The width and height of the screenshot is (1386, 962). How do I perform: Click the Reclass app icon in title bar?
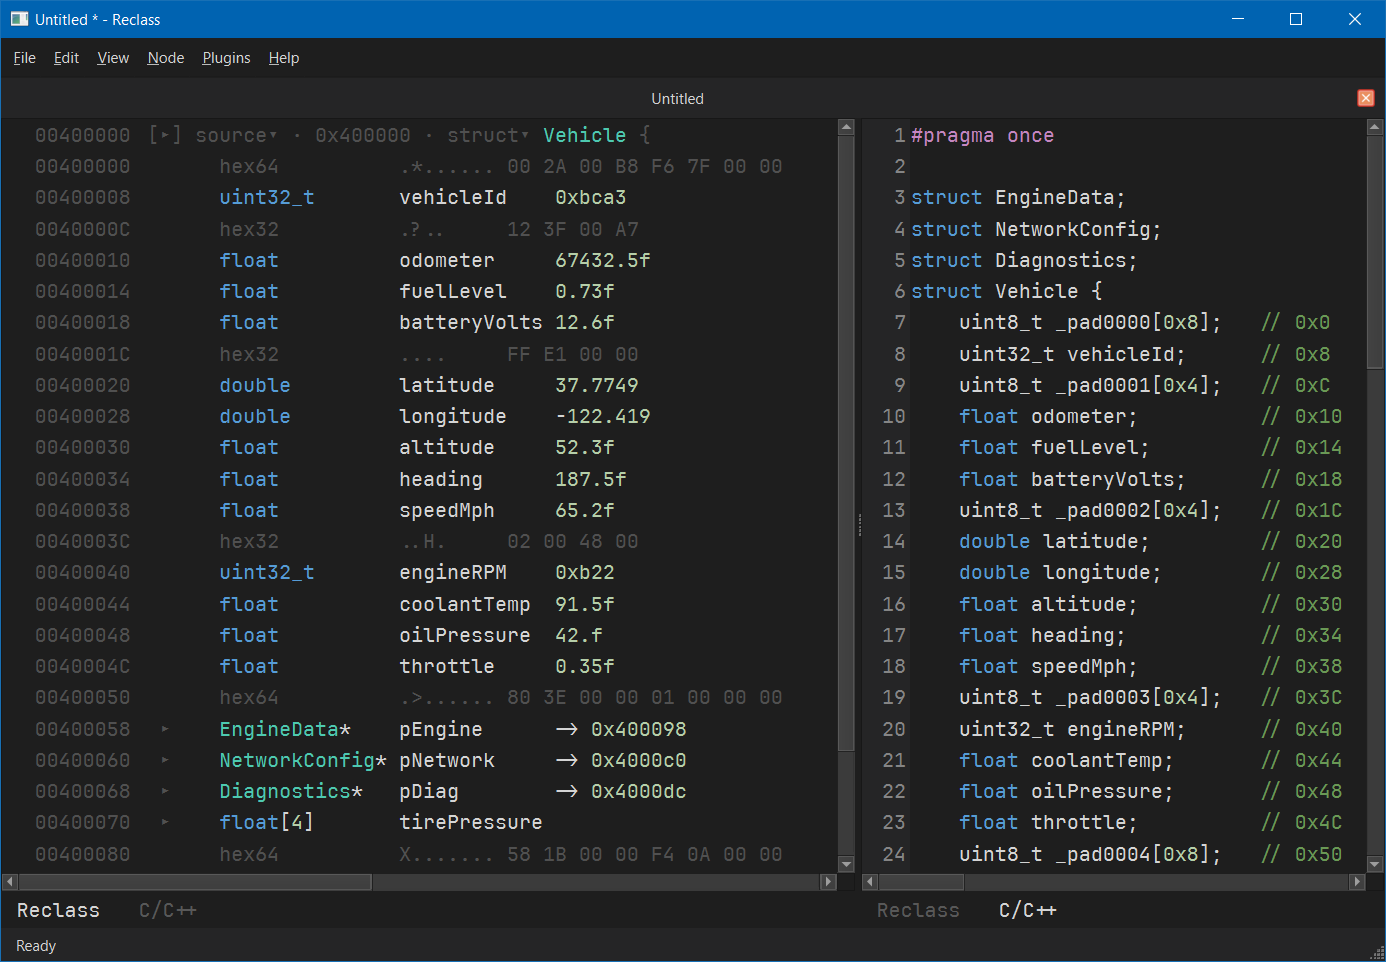point(19,19)
